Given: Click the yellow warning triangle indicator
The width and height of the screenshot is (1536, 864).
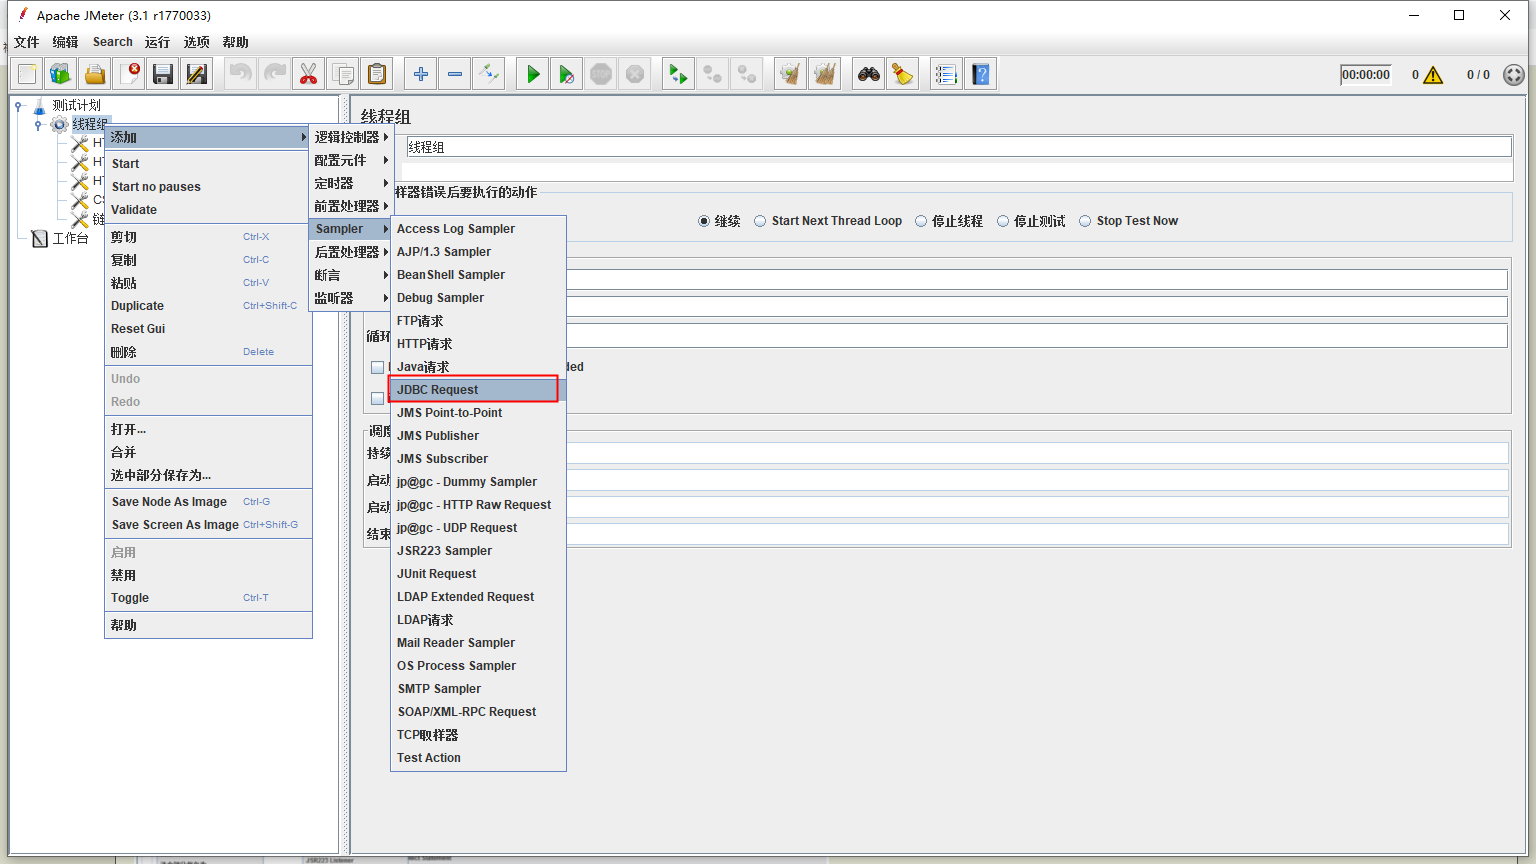Looking at the screenshot, I should [x=1433, y=75].
